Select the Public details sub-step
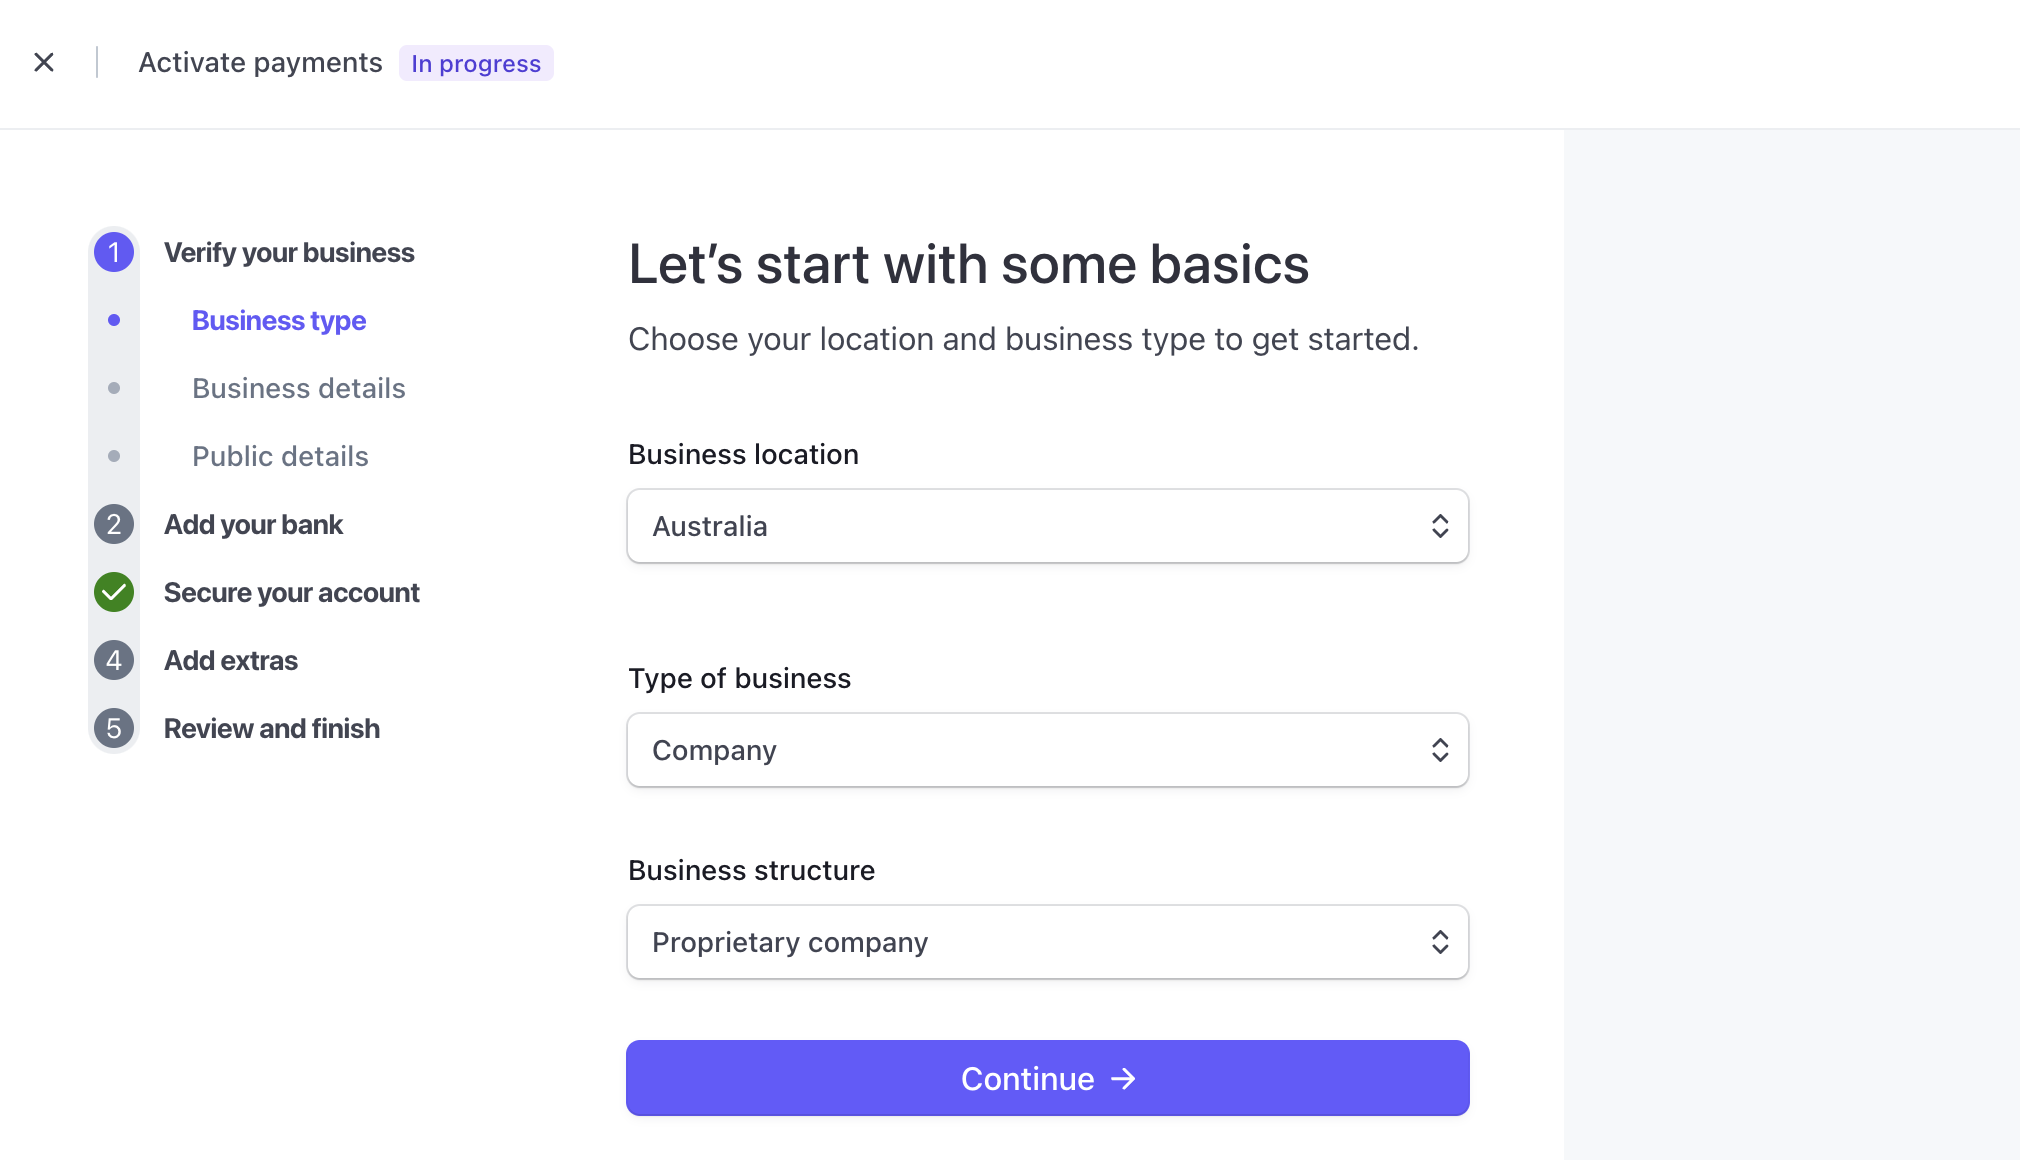 pos(280,457)
